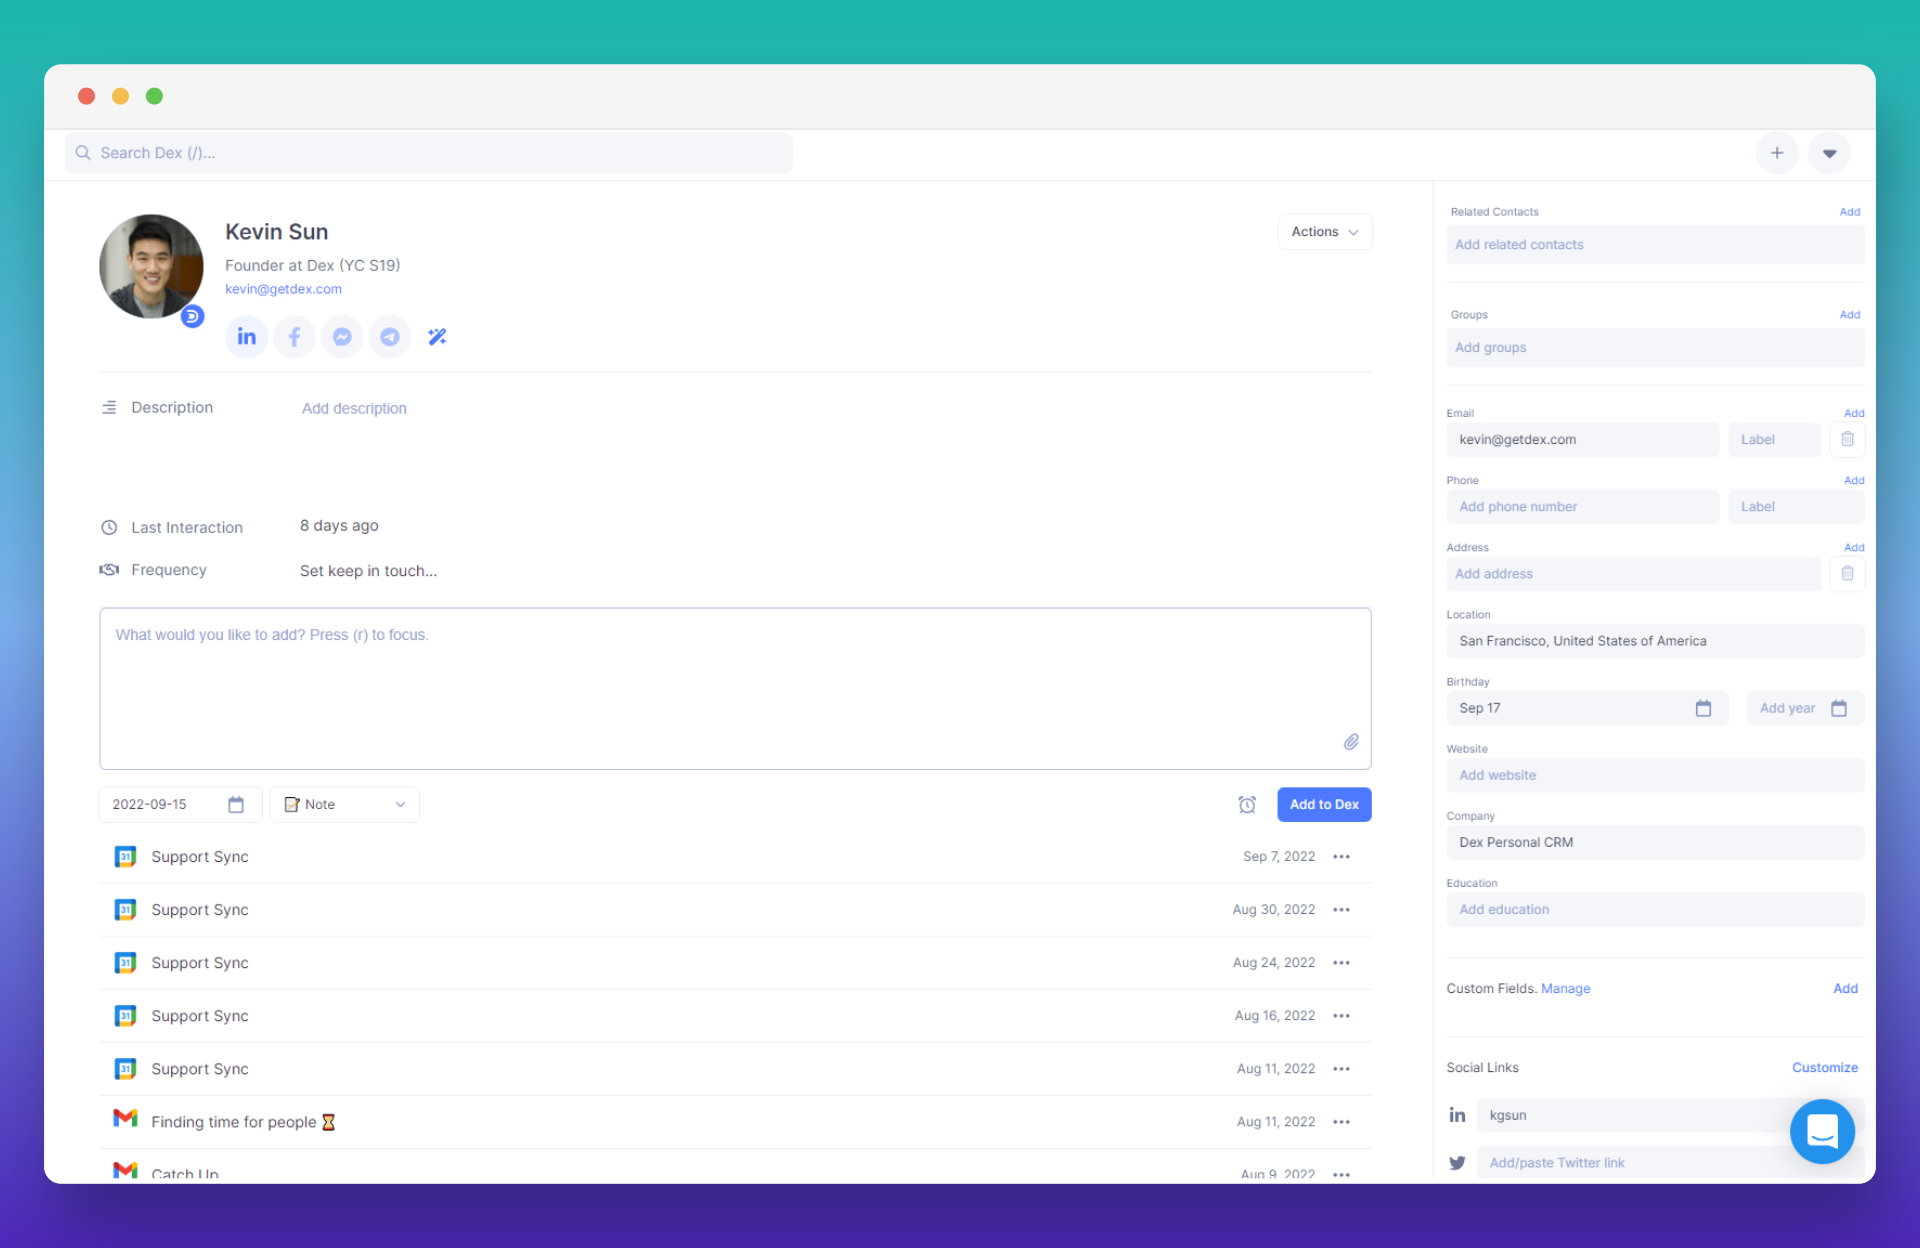Click the paperclip attachment icon
1920x1248 pixels.
pyautogui.click(x=1351, y=742)
